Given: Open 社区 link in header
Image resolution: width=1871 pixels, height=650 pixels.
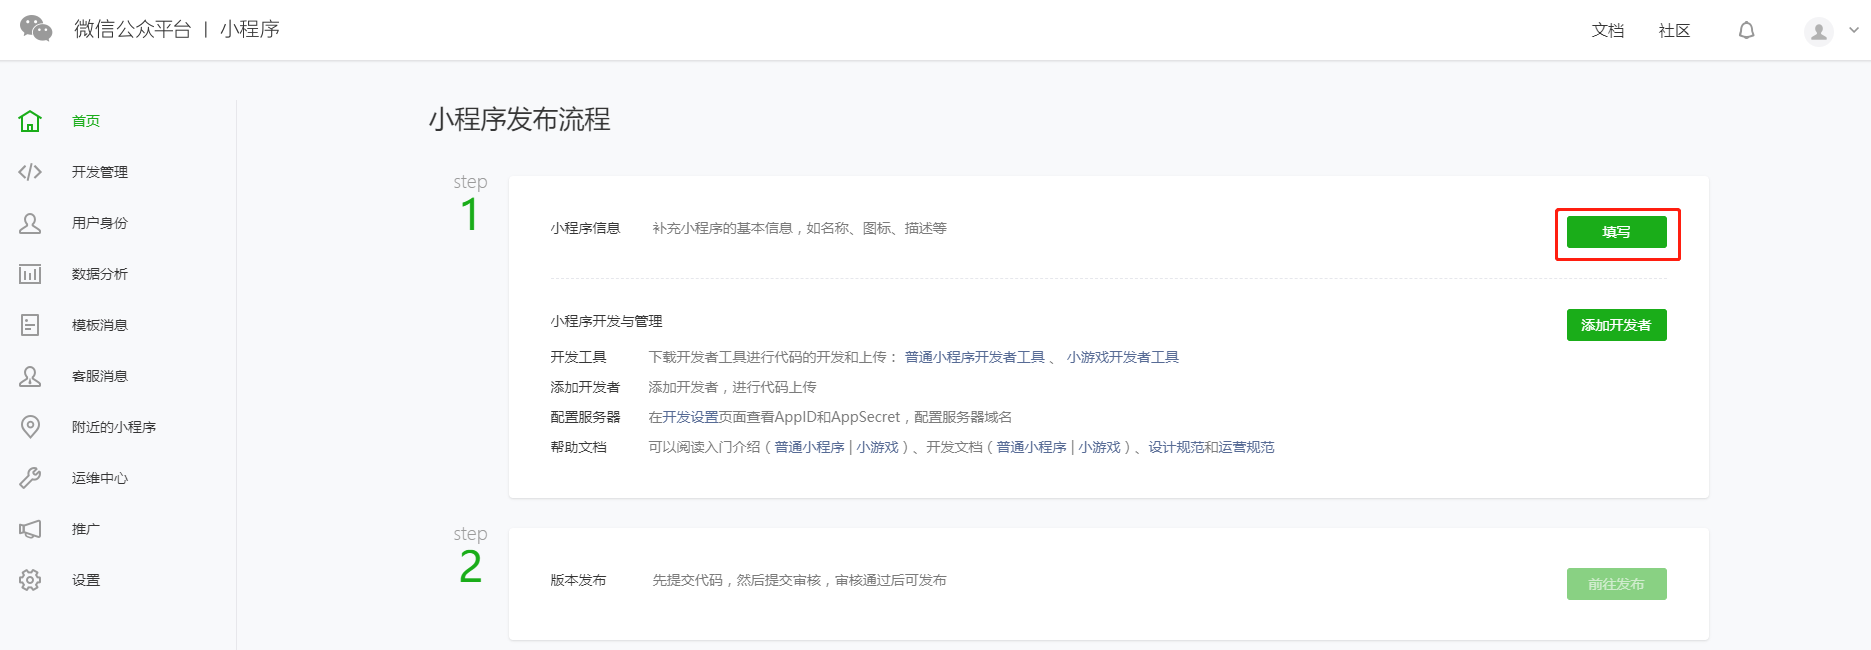Looking at the screenshot, I should coord(1675,31).
